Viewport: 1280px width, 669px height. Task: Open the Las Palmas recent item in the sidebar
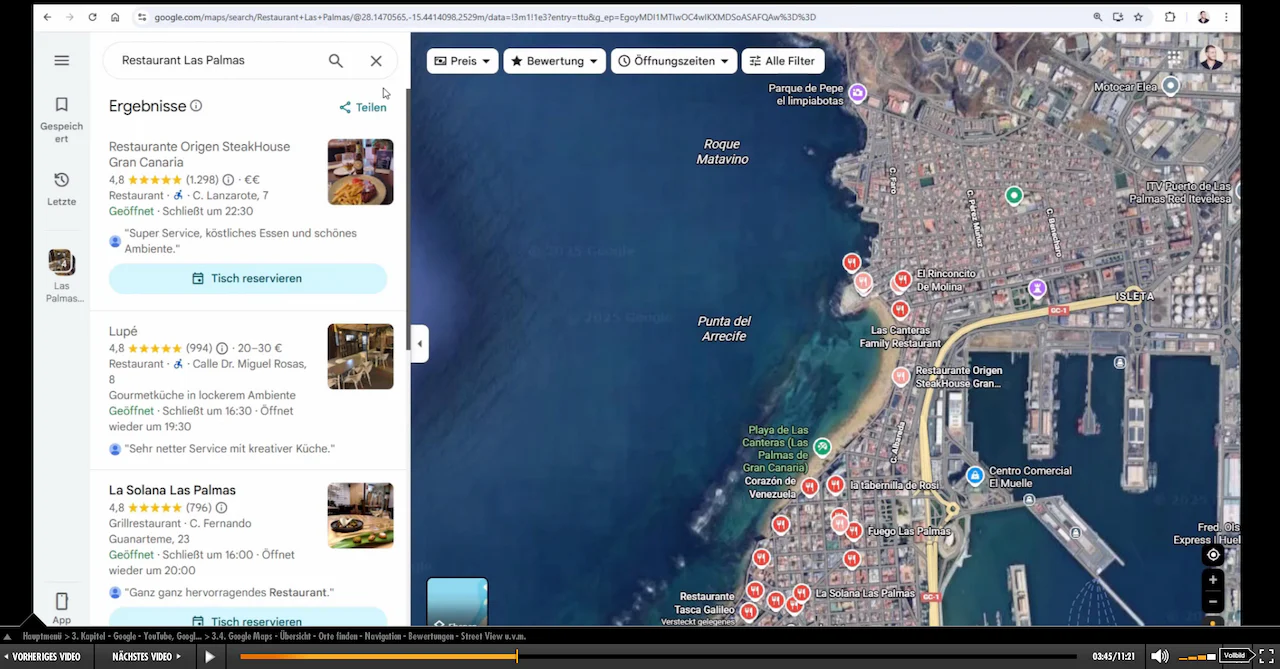click(62, 276)
